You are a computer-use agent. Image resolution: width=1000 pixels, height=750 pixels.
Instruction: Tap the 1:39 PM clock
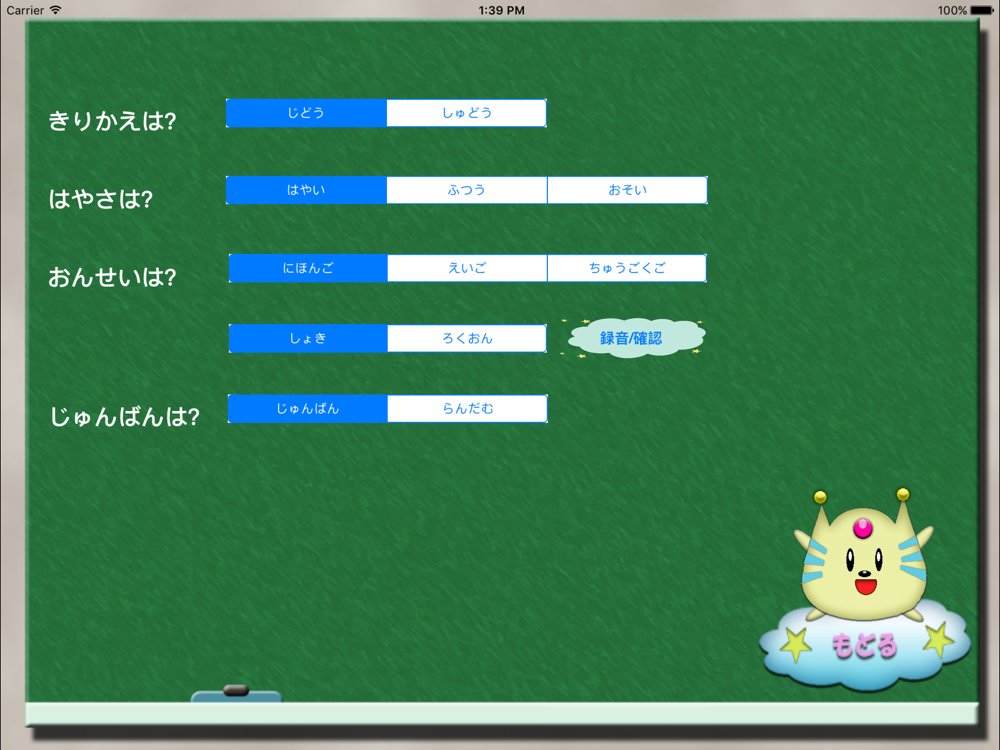click(501, 10)
